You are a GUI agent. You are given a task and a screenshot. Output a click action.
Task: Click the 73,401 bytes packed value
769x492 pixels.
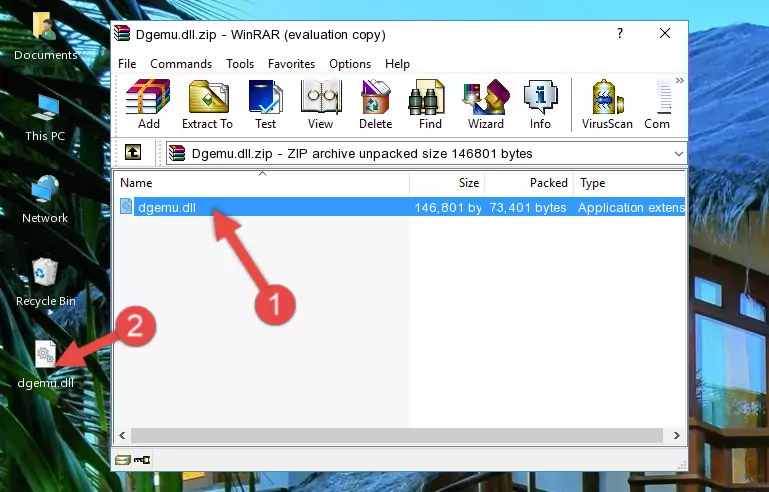[x=528, y=207]
